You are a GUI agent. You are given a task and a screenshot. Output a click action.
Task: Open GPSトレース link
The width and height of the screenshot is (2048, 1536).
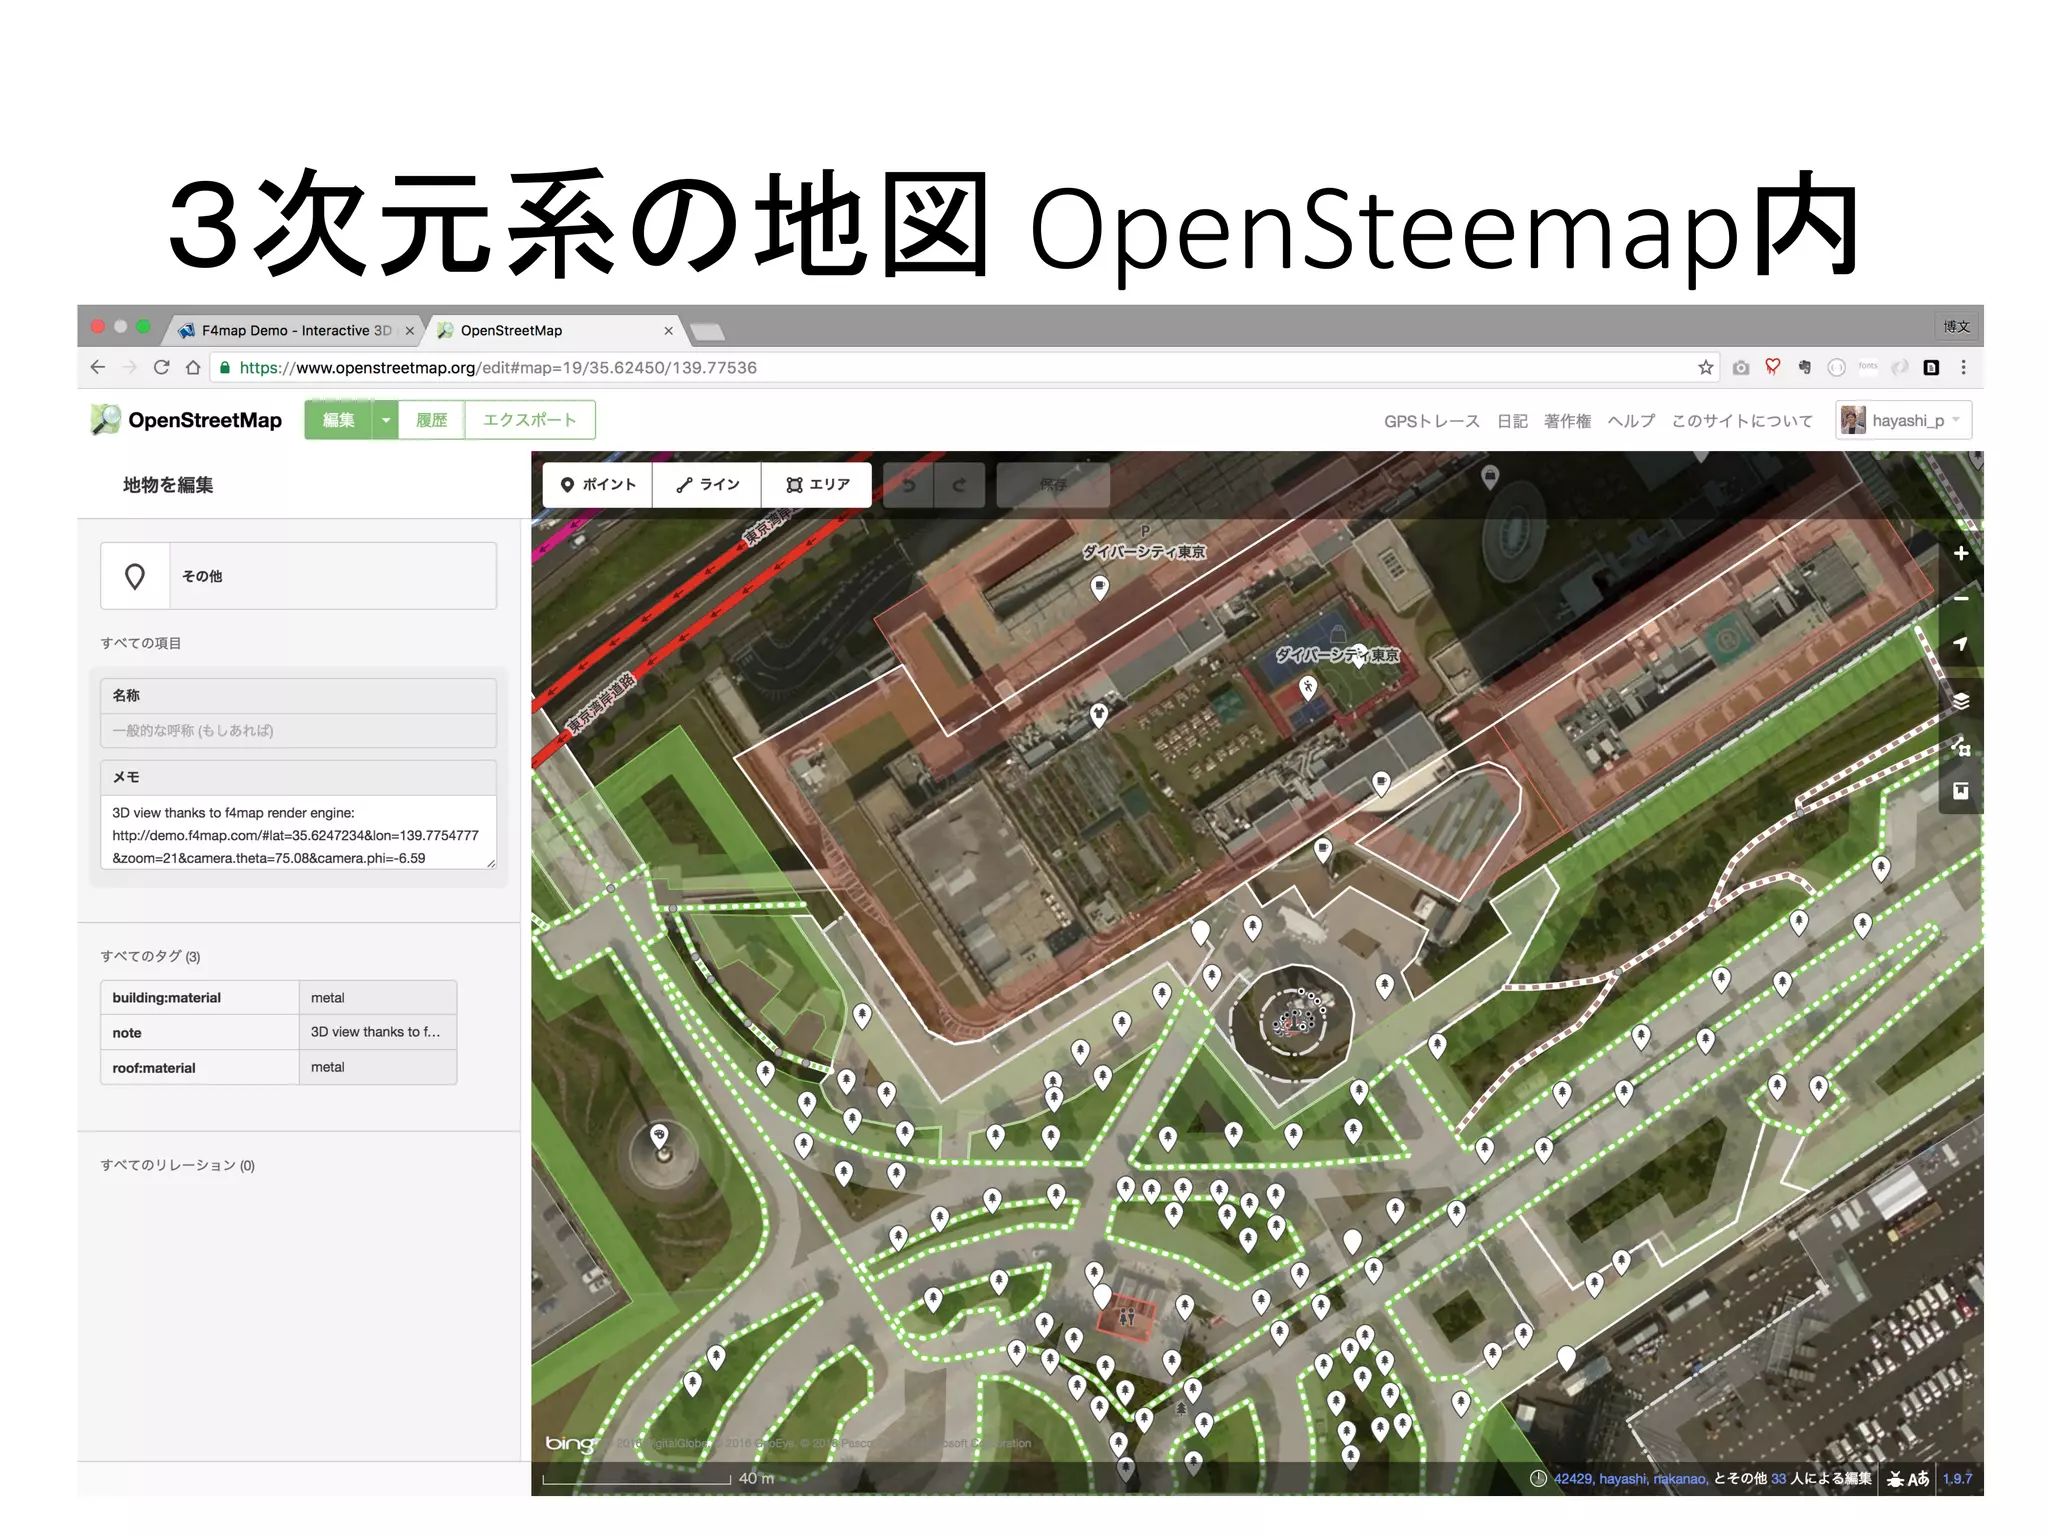(x=1431, y=421)
